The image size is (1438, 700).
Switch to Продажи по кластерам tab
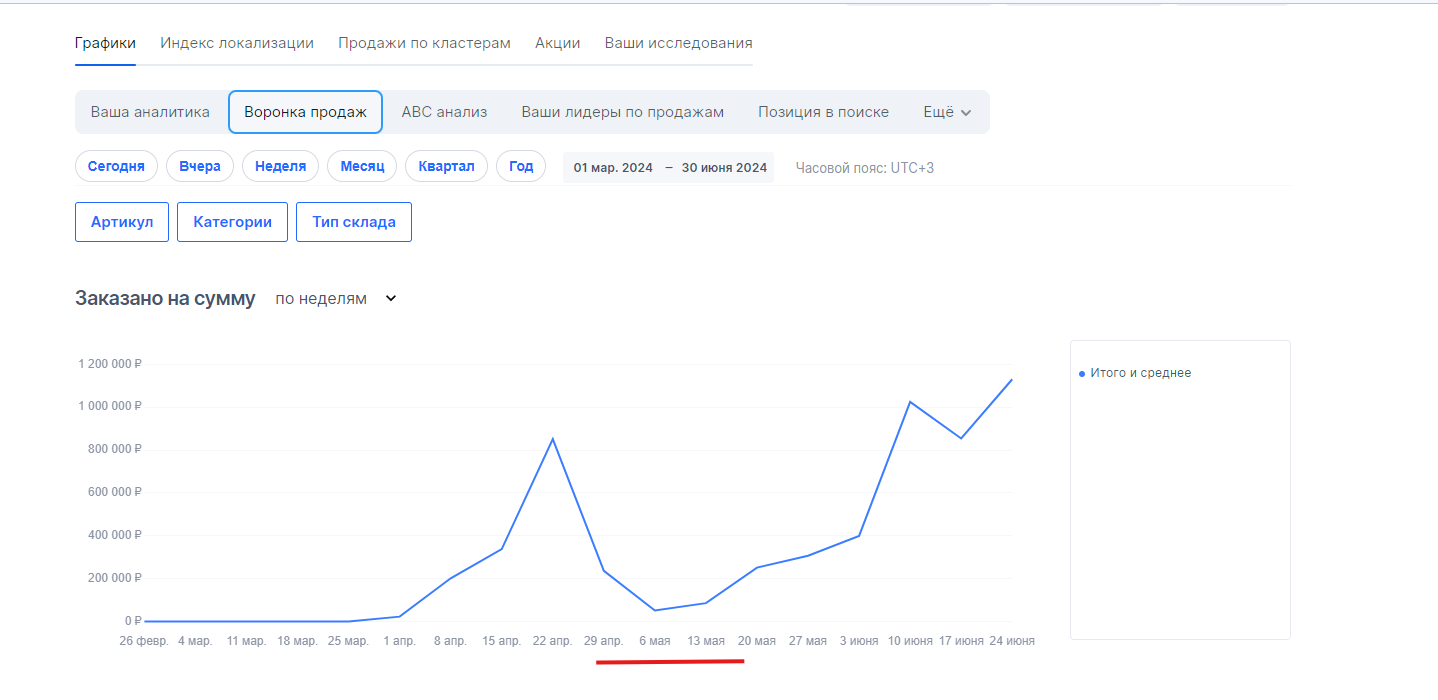point(424,43)
